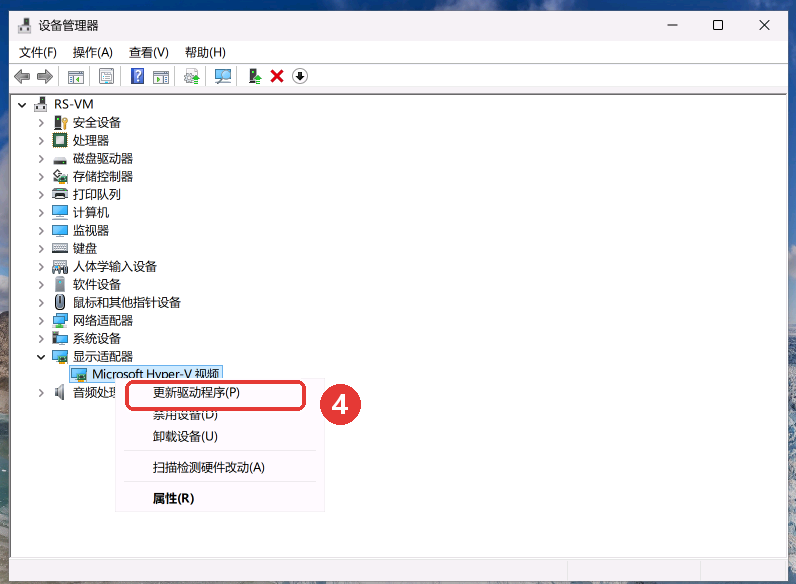Expand the 人体学输入设备 category
Screen dimensions: 796x584
(x=41, y=267)
